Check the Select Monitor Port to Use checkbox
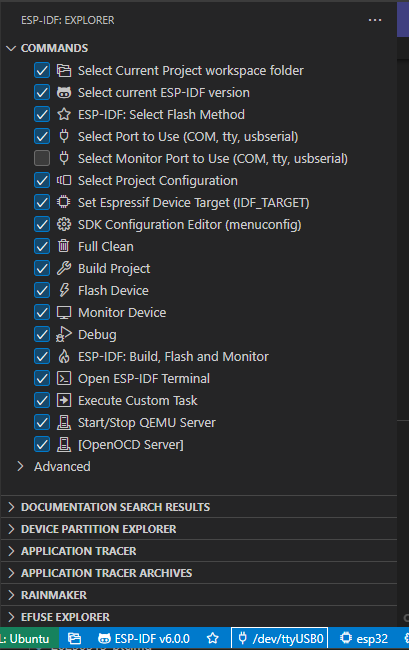Screen dimensions: 409x650 [x=42, y=158]
